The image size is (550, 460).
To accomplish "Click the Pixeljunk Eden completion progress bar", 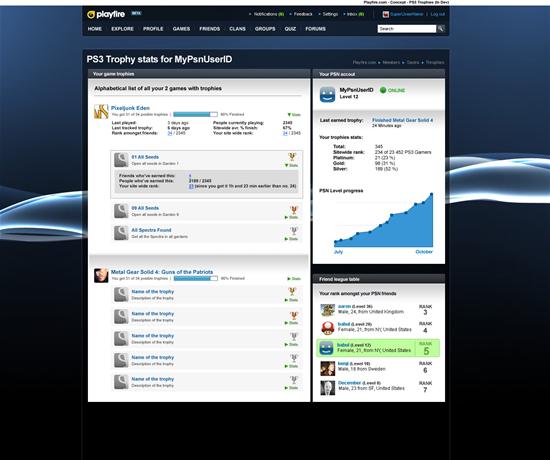I will point(195,114).
